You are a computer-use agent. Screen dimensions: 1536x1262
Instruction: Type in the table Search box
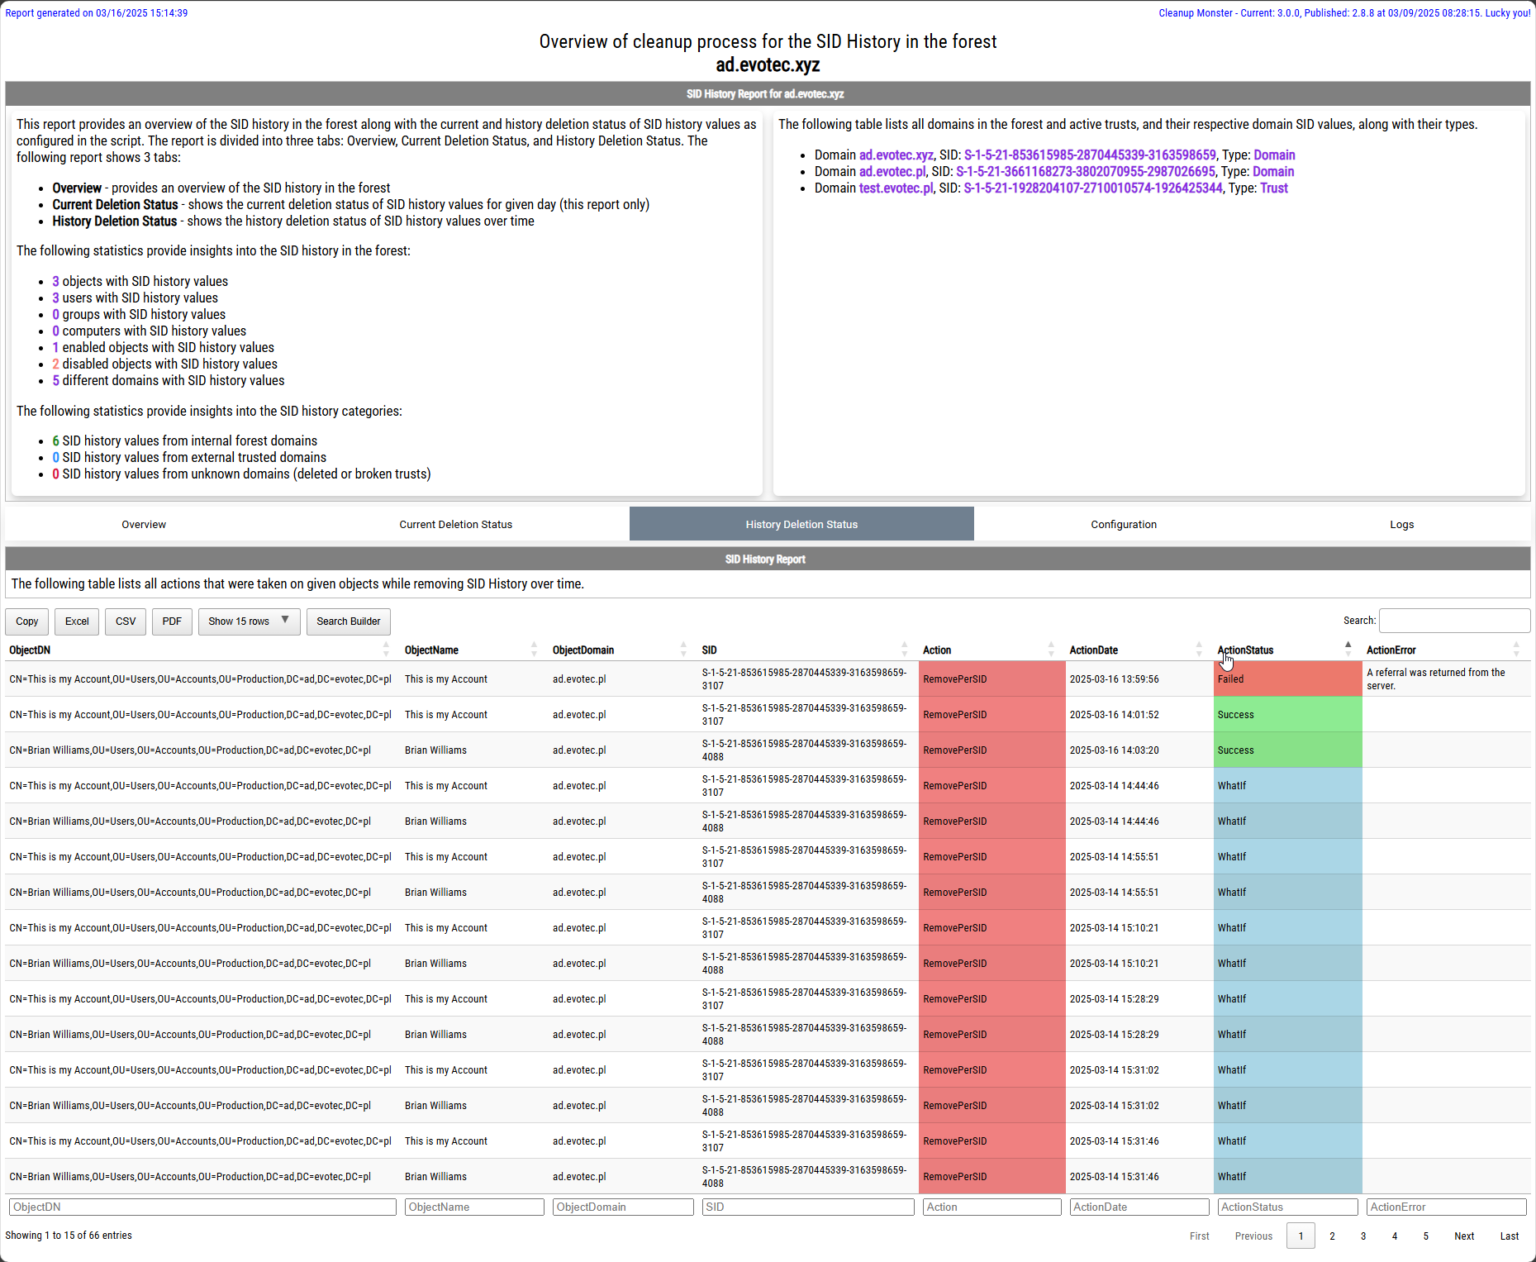pos(1454,620)
